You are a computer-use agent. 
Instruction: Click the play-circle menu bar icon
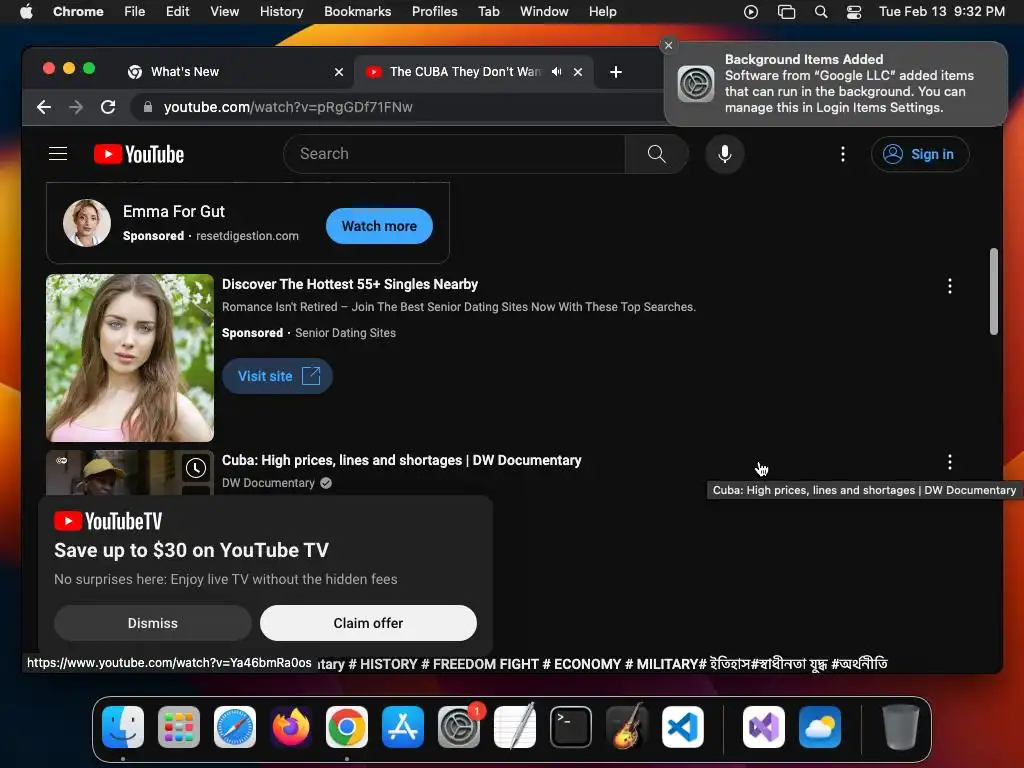(751, 12)
